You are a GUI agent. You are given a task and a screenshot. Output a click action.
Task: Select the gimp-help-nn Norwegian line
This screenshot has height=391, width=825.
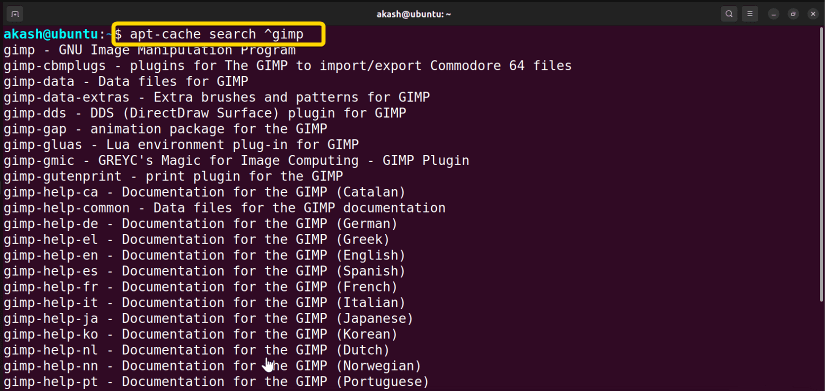213,366
